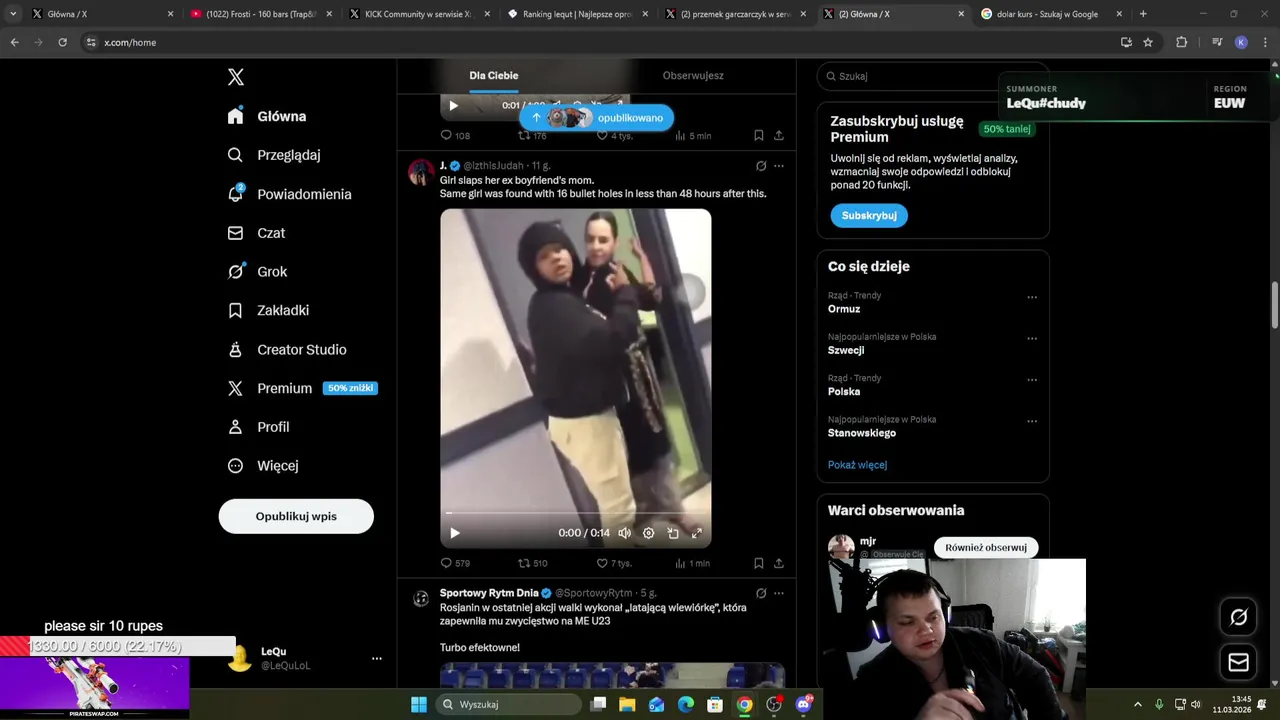Open Premium in sidebar
The image size is (1280, 720).
pos(302,388)
